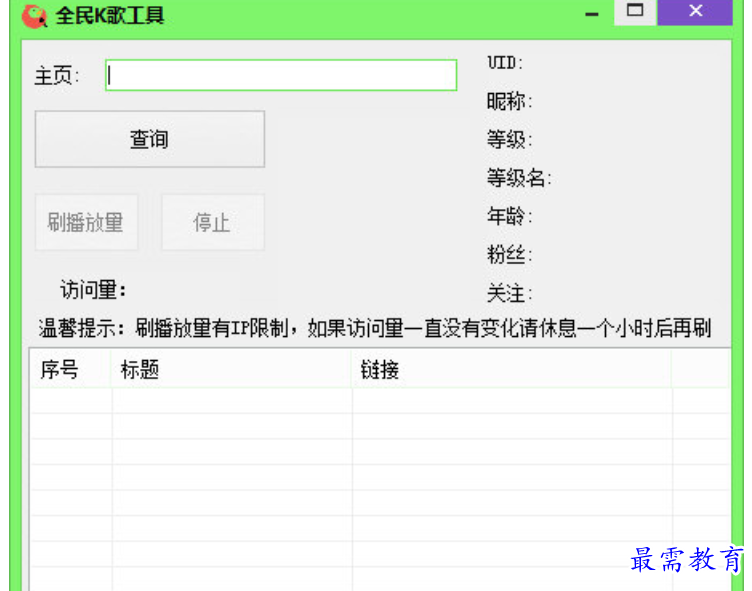Click the UID: label
Viewport: 752px width, 591px height.
click(x=505, y=63)
